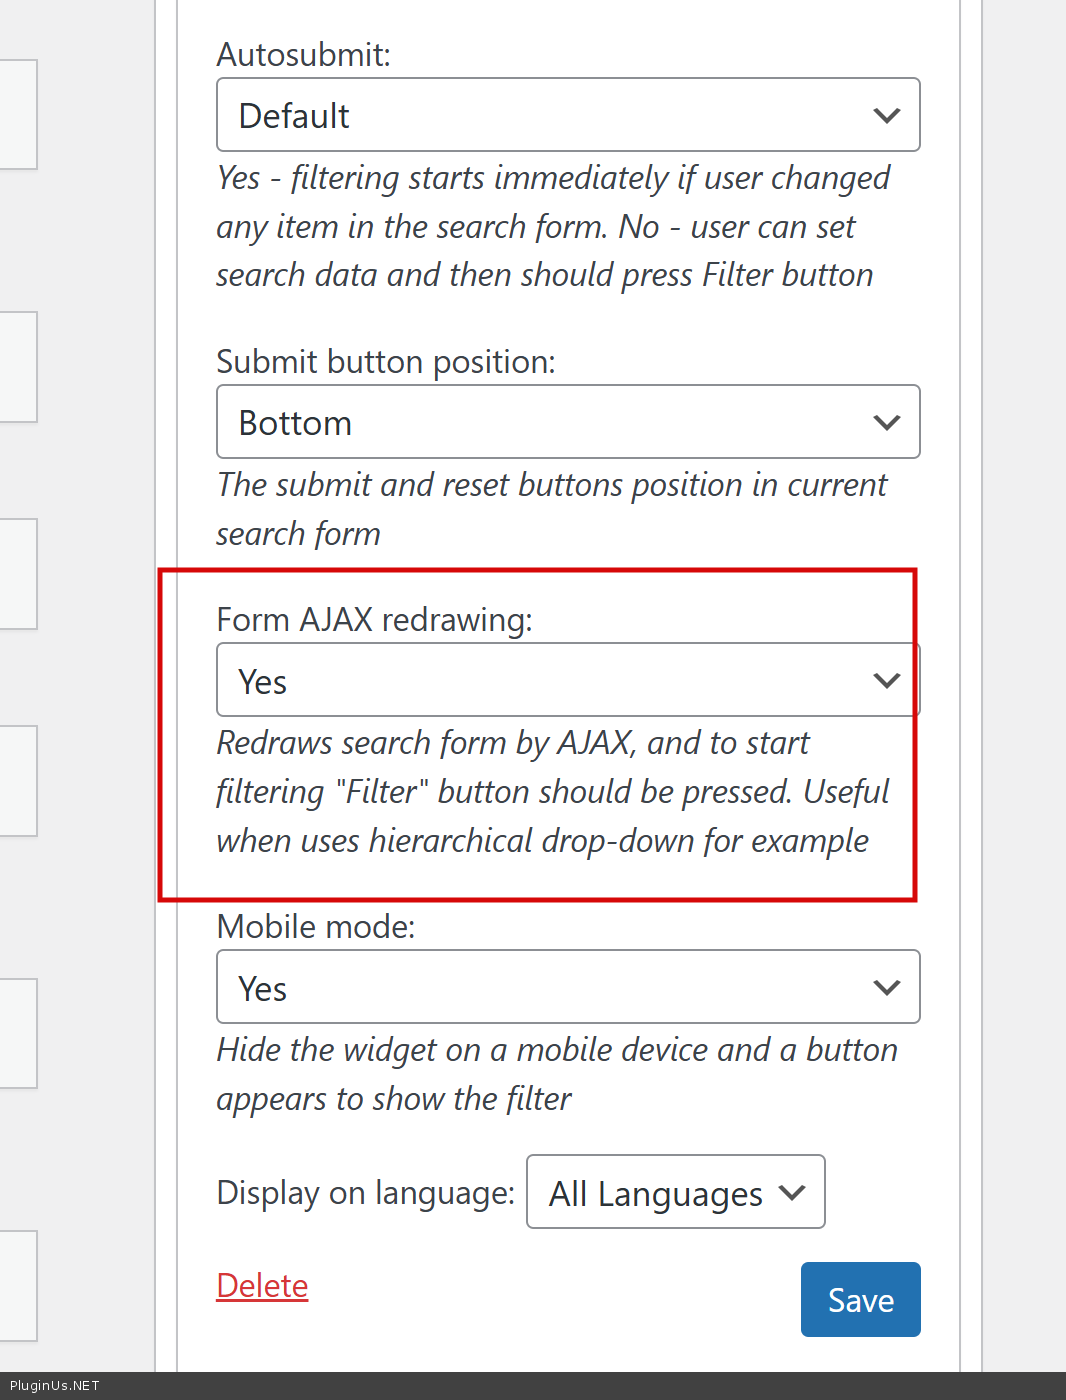Open the Autosubmit dropdown showing Default
The image size is (1066, 1400).
540,116
